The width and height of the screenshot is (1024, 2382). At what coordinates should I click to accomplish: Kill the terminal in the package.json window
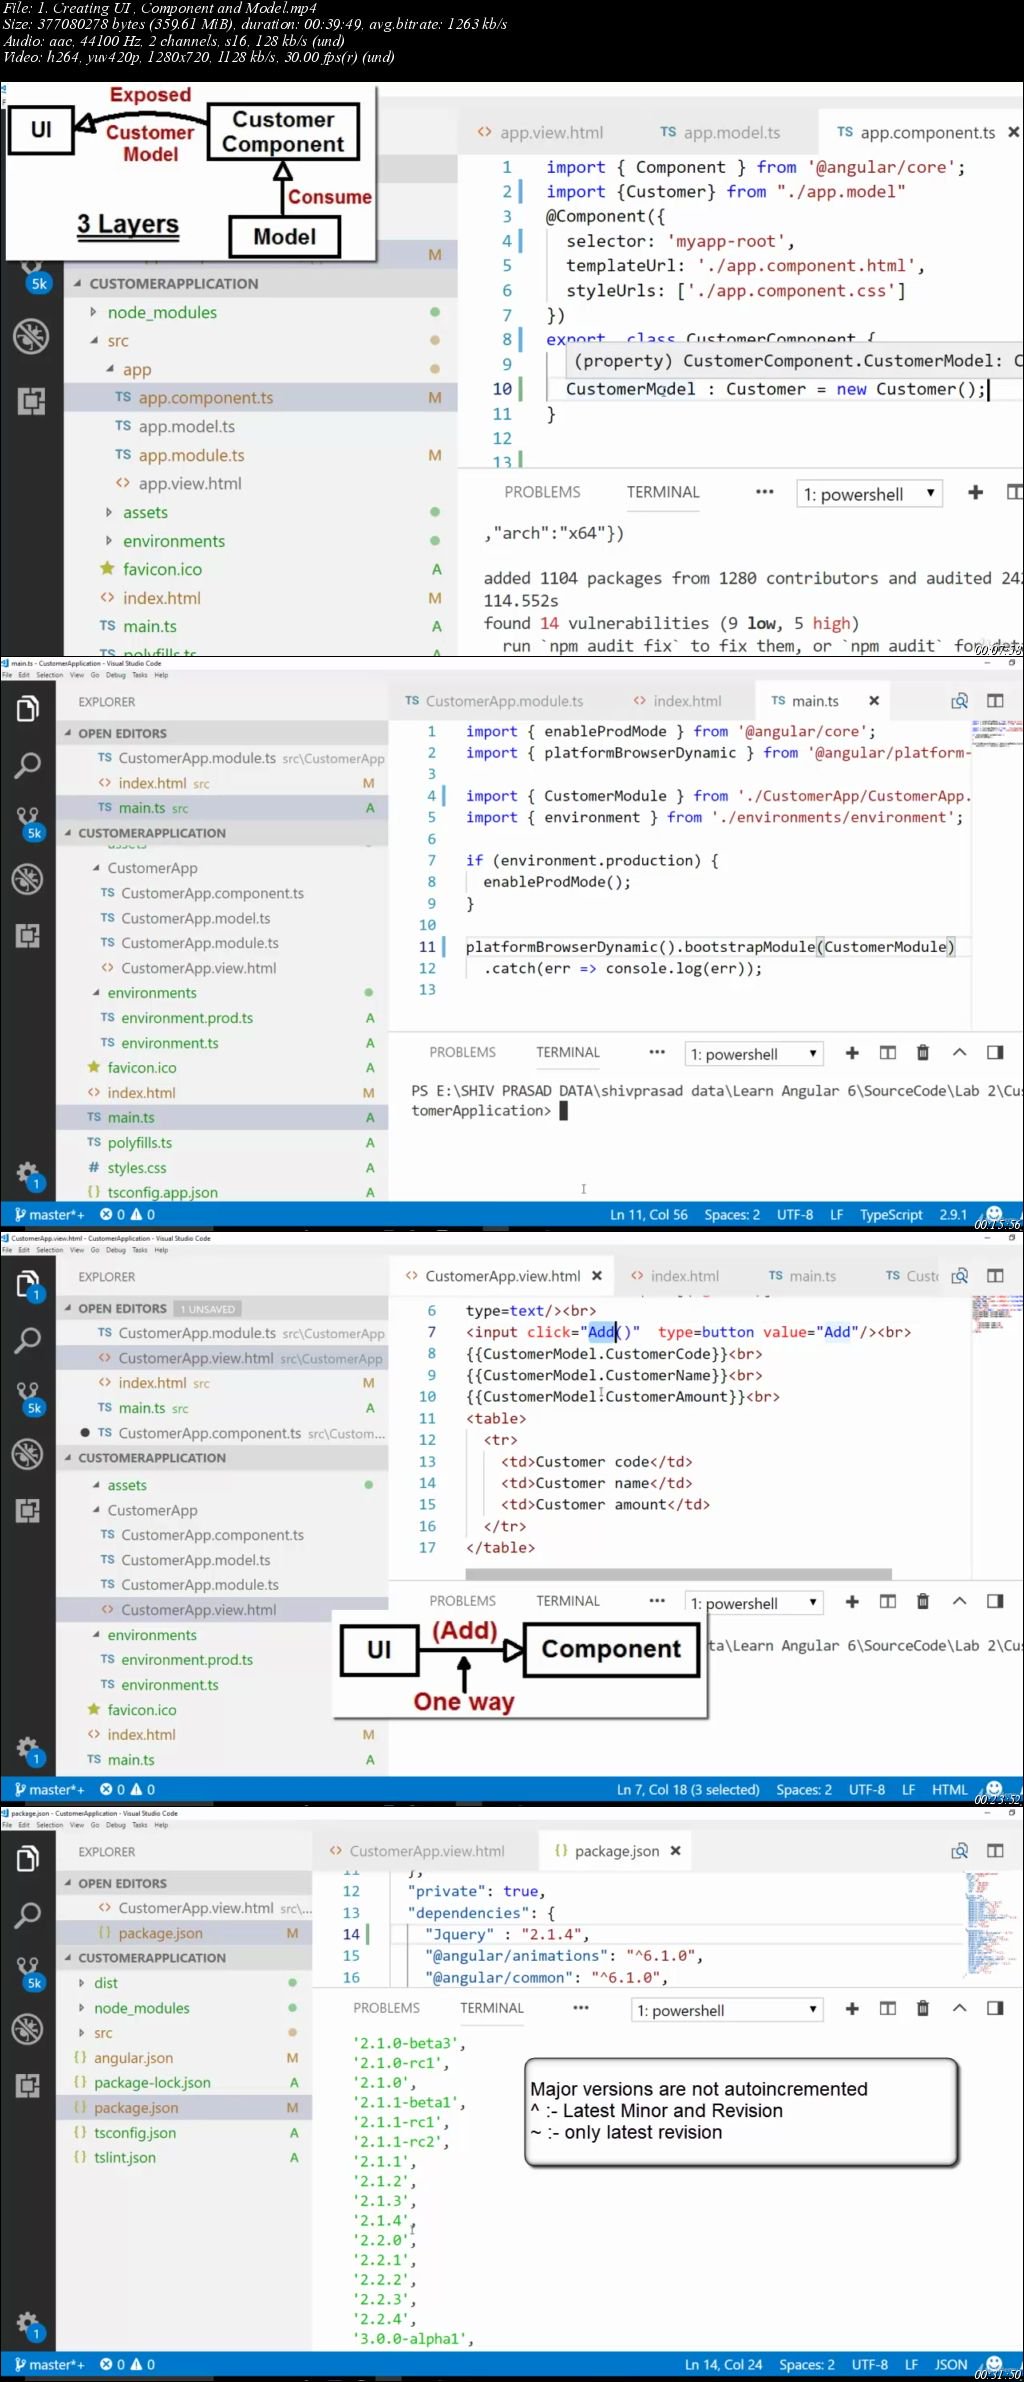coord(923,2008)
